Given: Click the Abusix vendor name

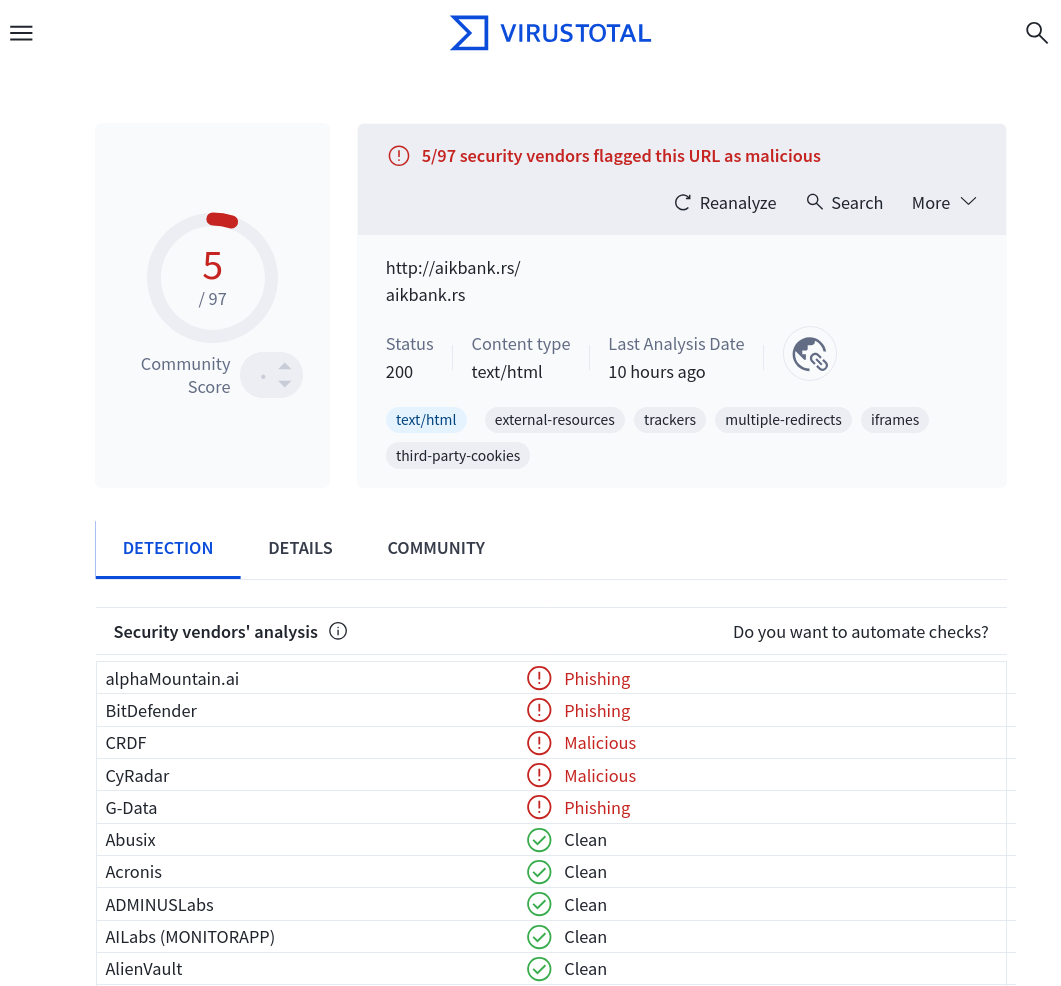Looking at the screenshot, I should point(131,840).
